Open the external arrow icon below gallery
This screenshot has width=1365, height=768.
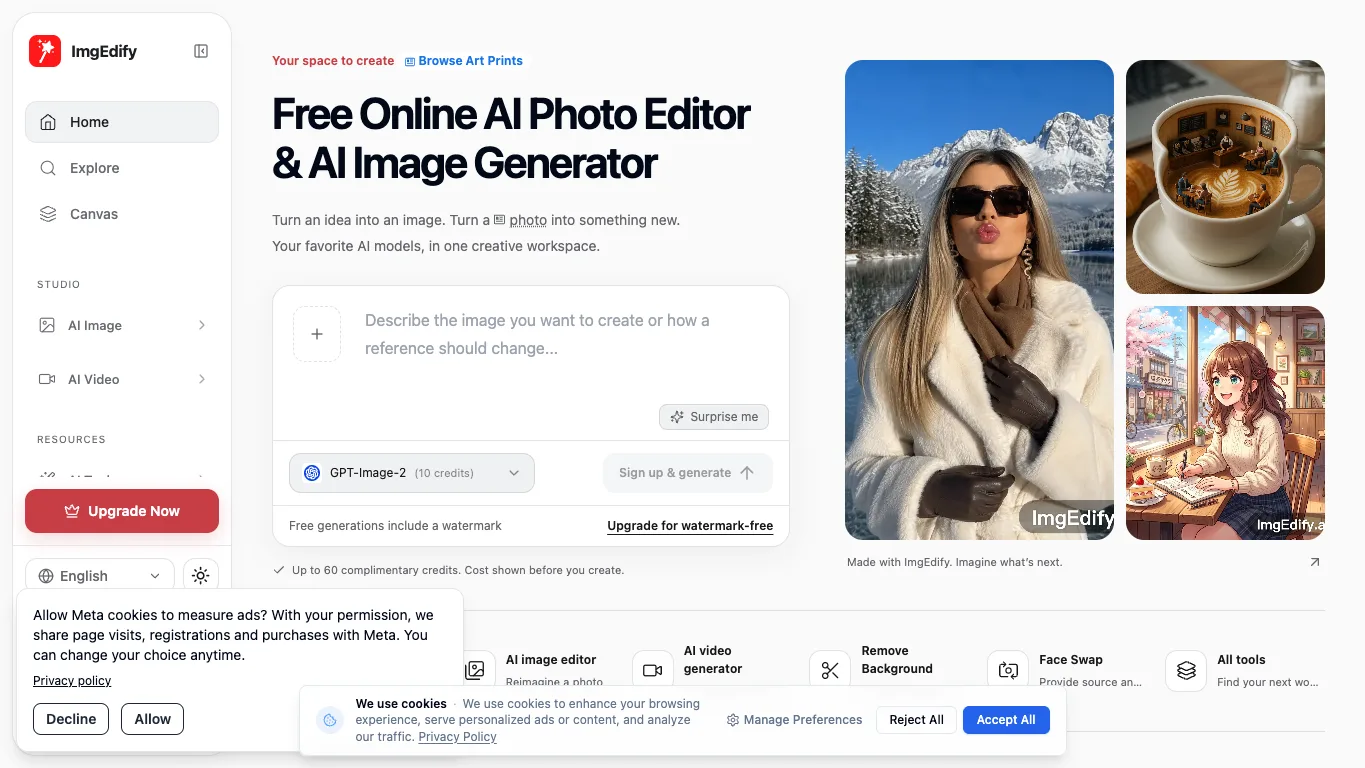pyautogui.click(x=1315, y=562)
